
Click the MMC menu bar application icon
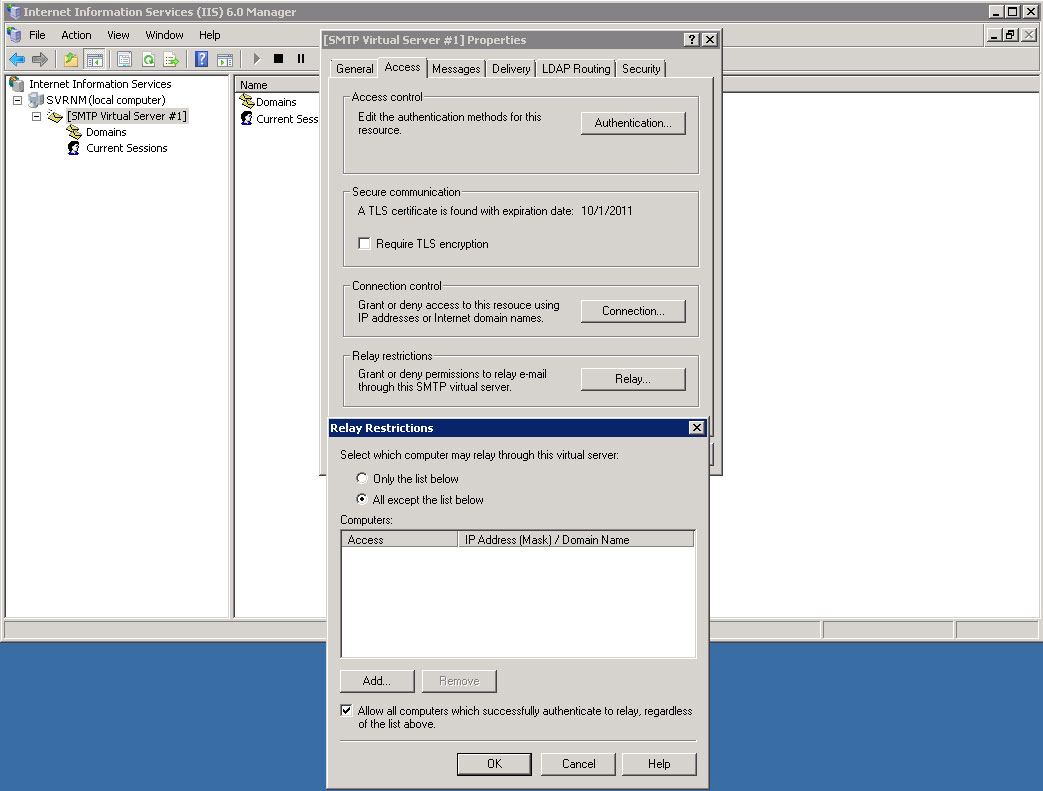[14, 35]
